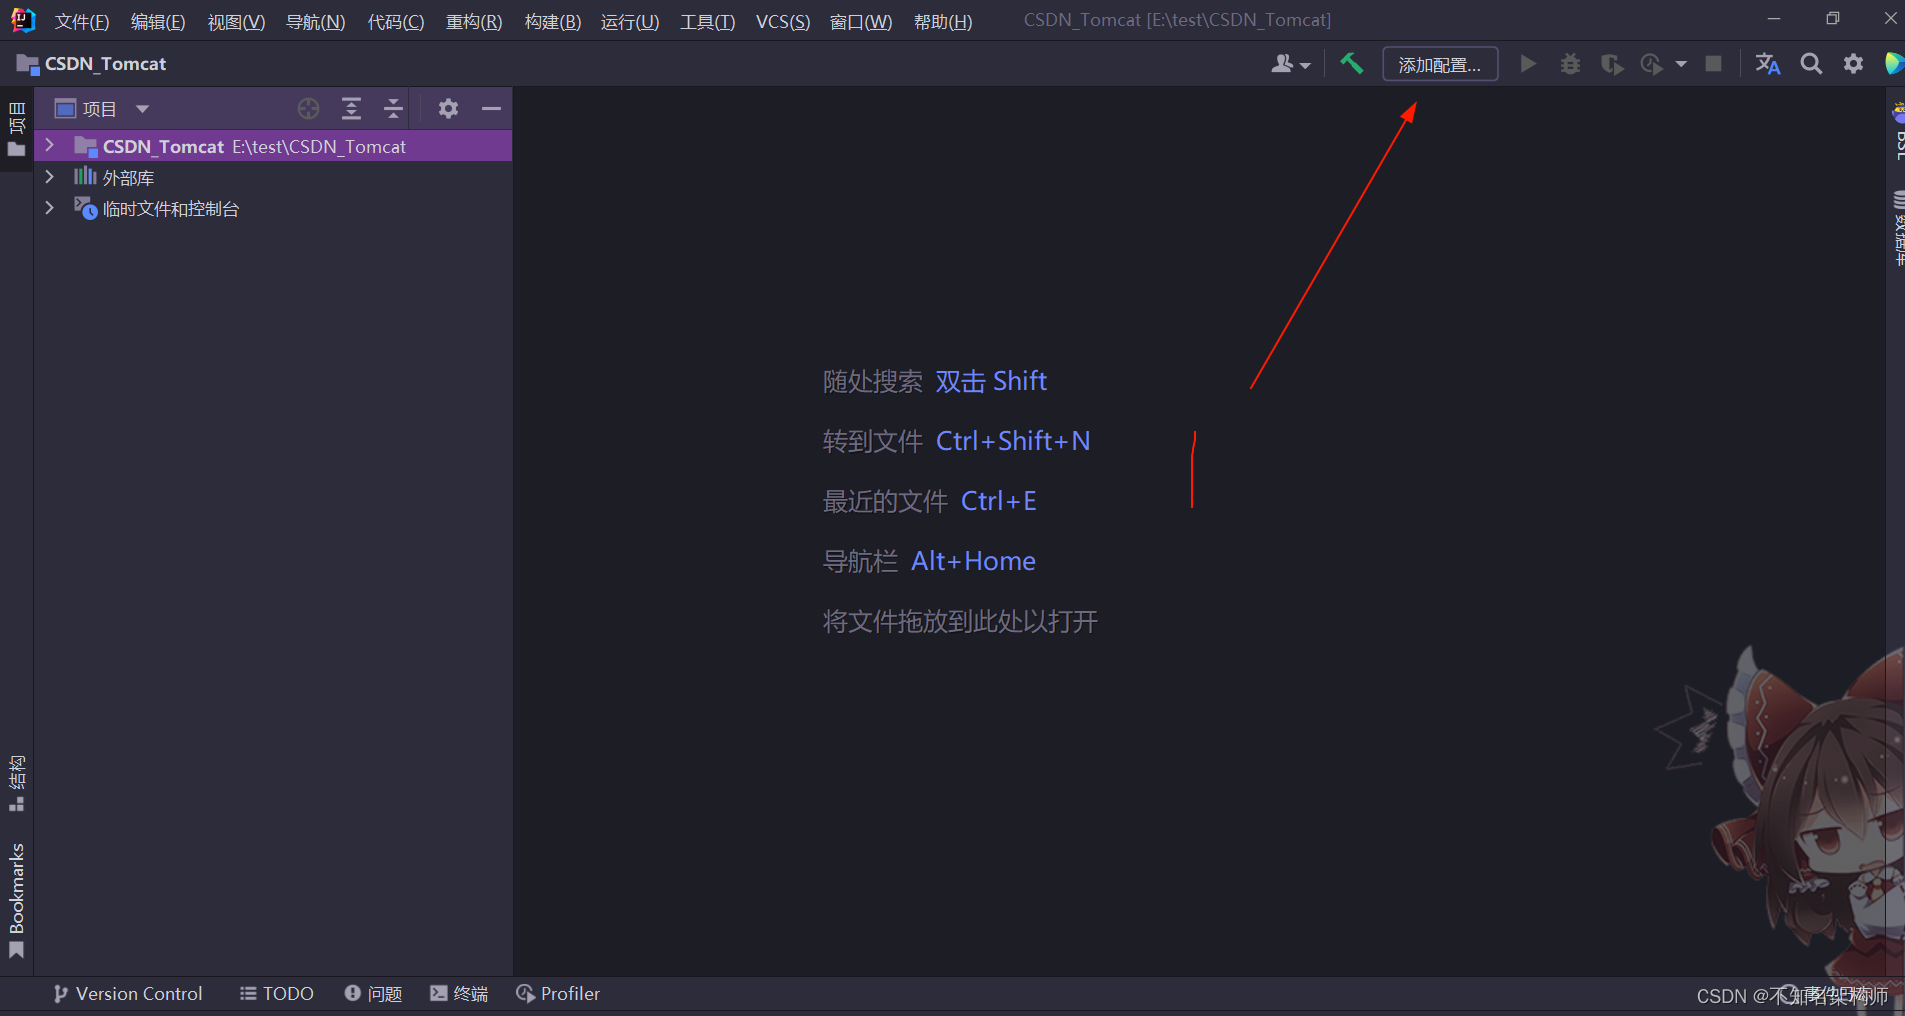The image size is (1905, 1016).
Task: Open the VCS(S) menu
Action: pos(782,21)
